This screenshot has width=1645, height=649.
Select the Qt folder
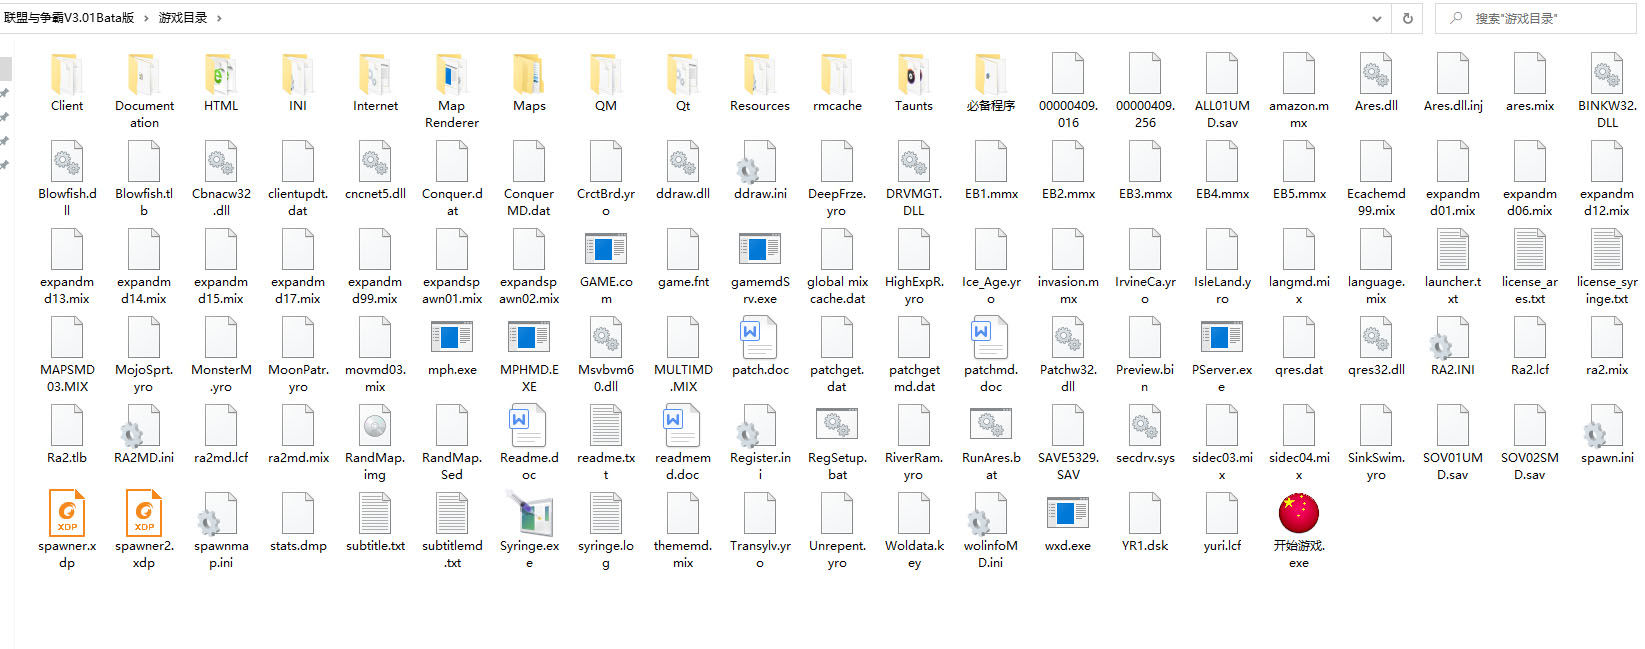[x=683, y=74]
